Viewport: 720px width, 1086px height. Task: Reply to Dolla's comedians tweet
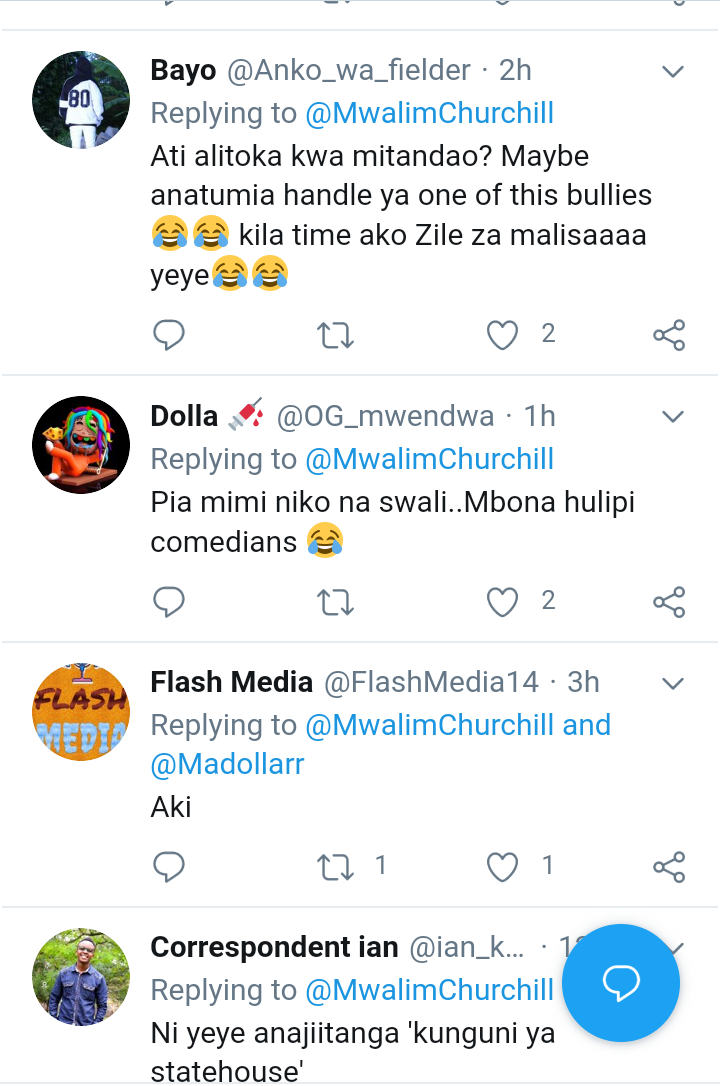(x=169, y=601)
